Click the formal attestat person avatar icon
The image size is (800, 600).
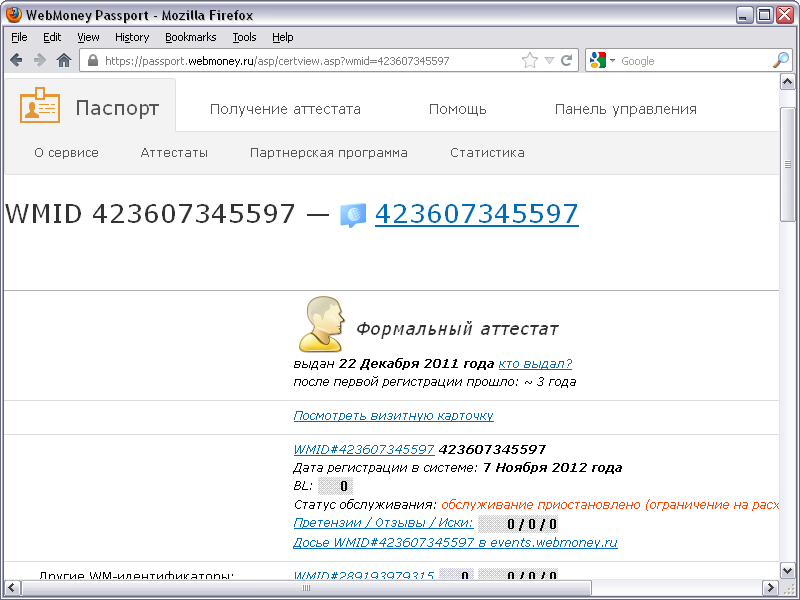[x=321, y=324]
